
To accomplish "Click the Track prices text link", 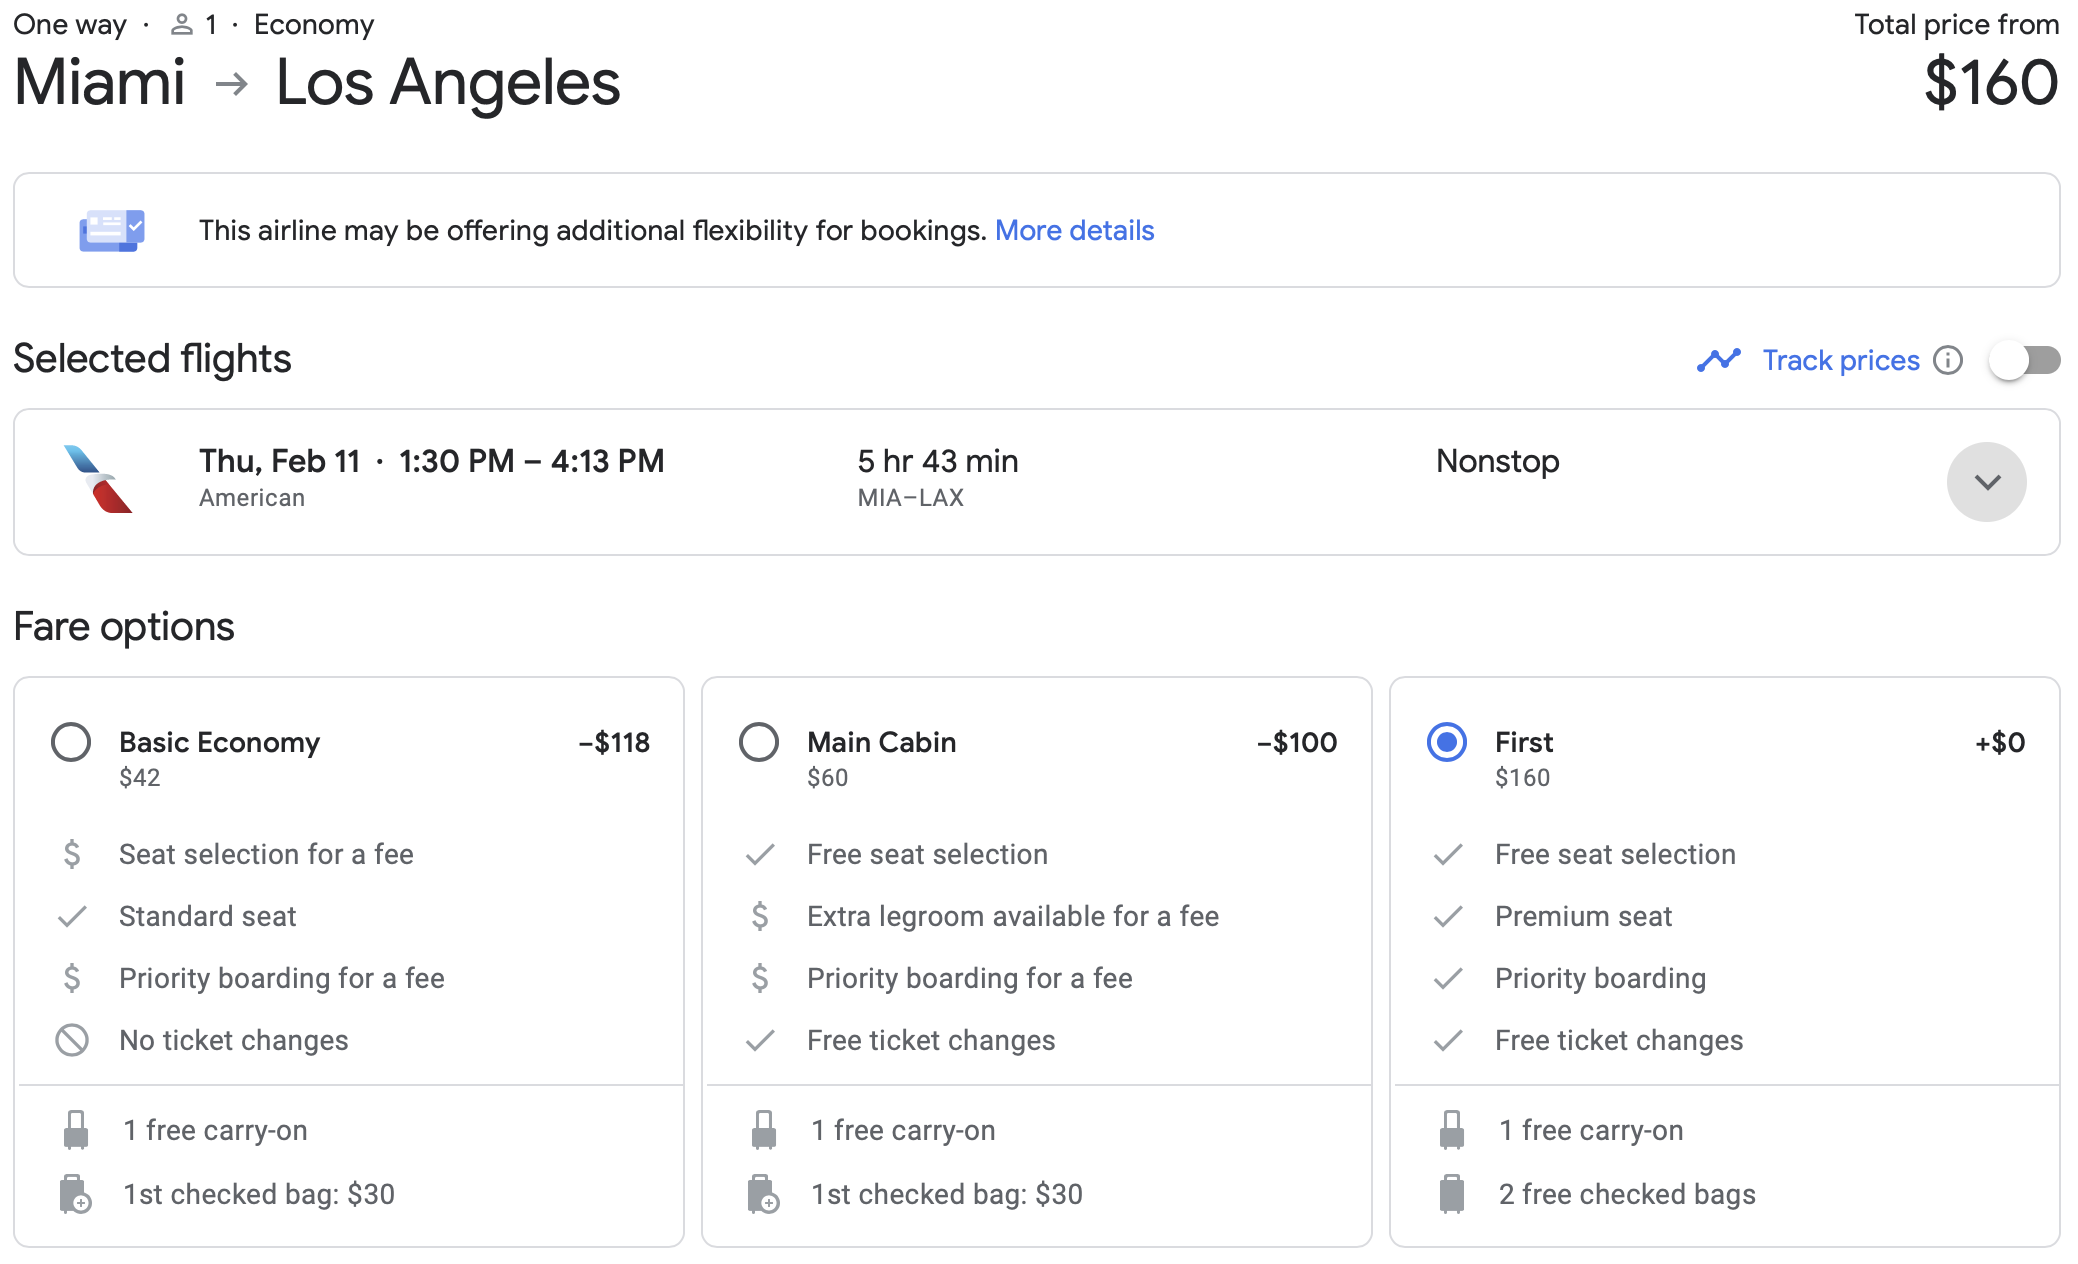I will click(x=1841, y=360).
